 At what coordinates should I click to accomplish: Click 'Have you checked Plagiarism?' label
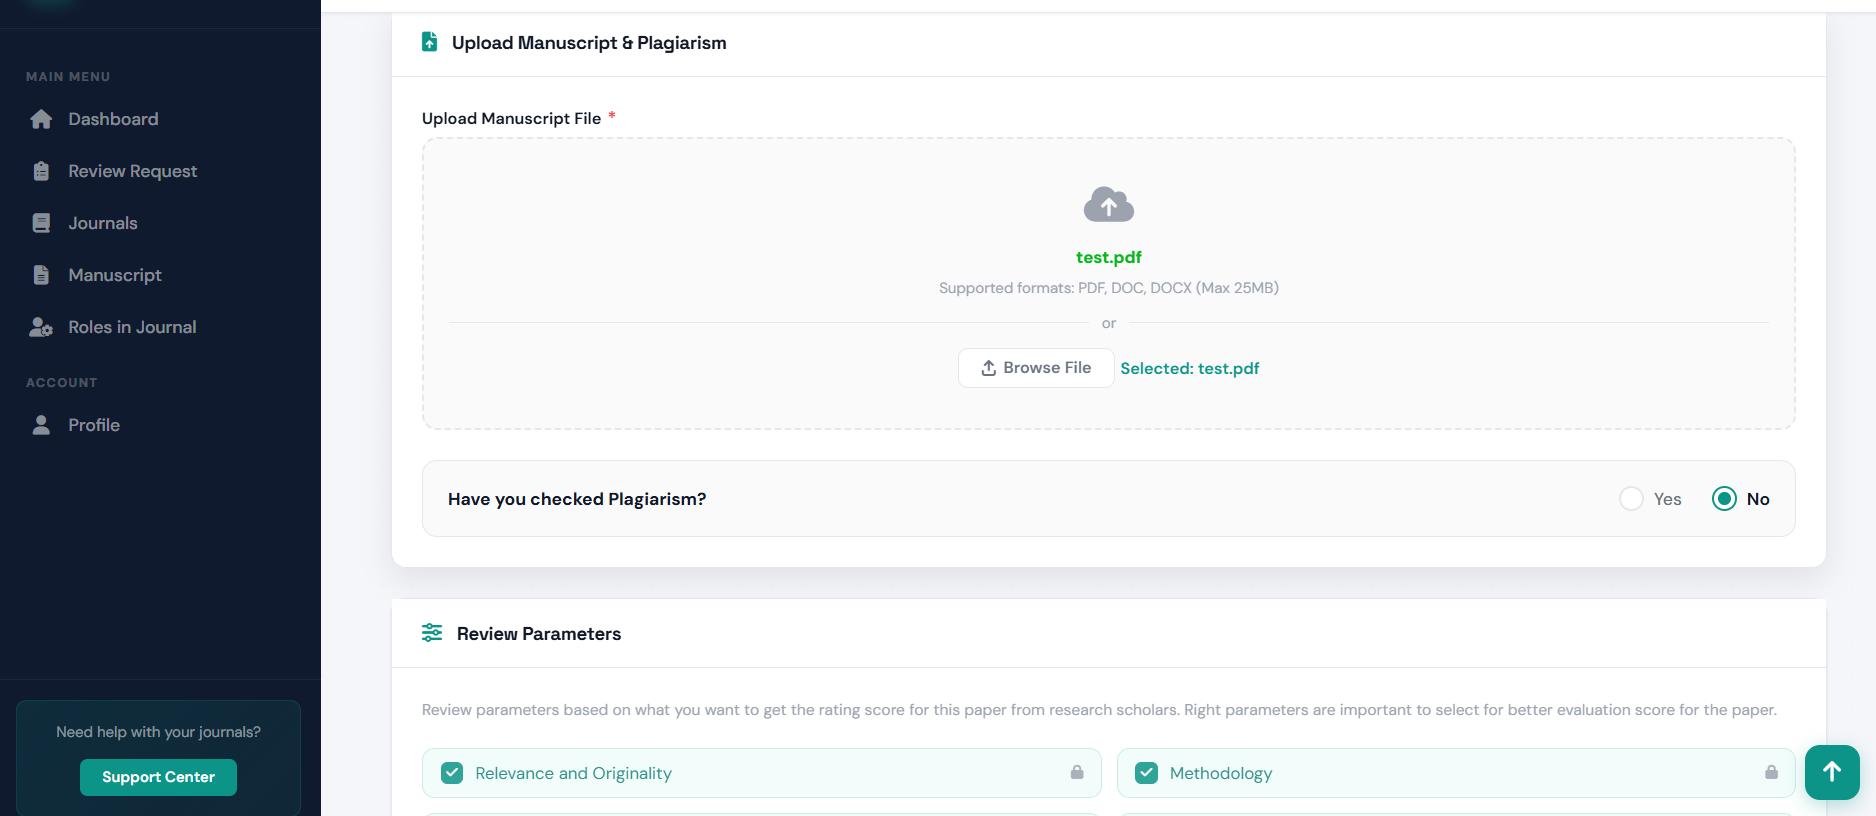(x=577, y=499)
